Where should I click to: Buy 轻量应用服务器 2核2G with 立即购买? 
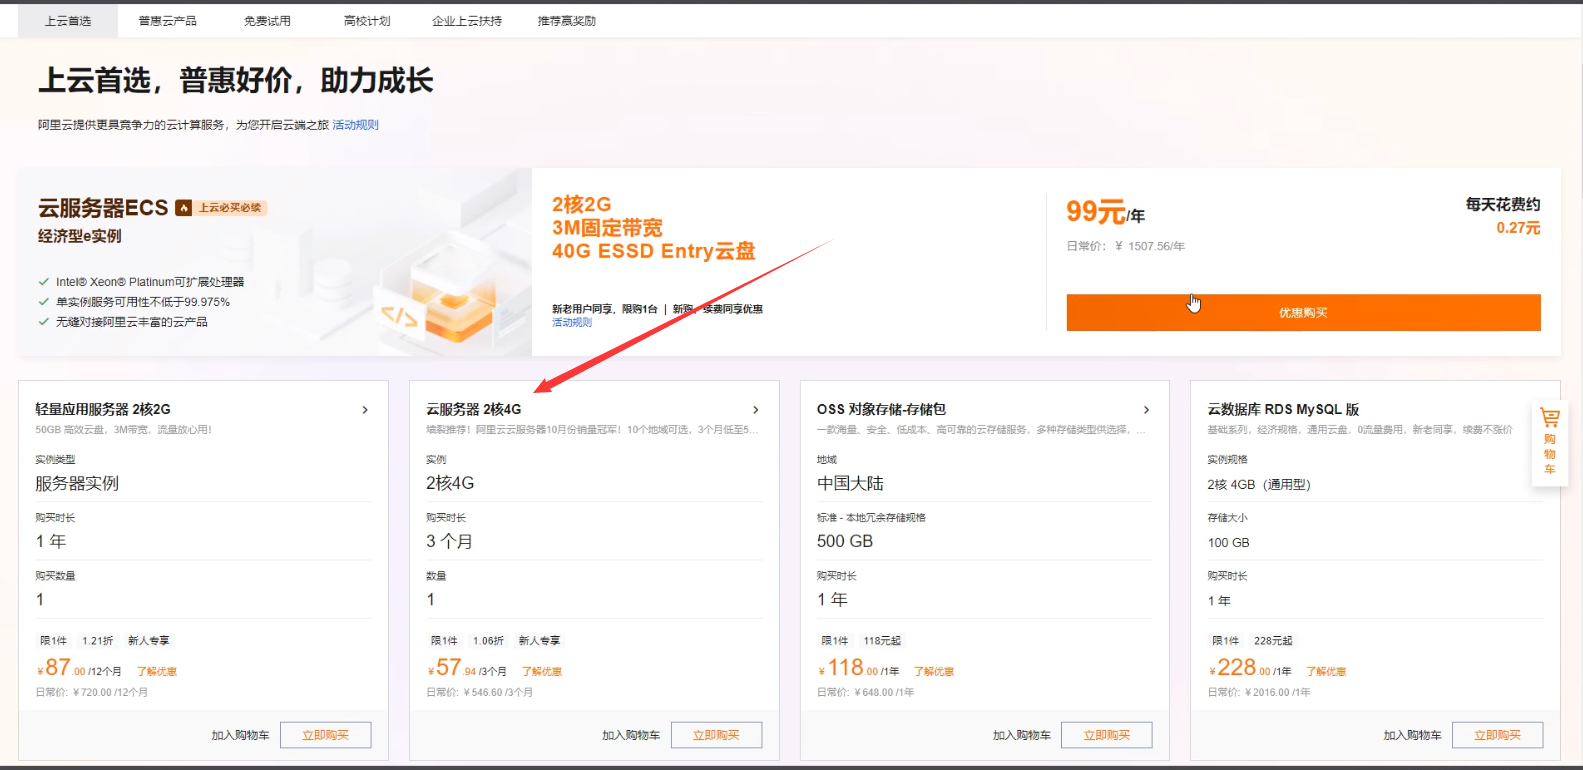pyautogui.click(x=326, y=735)
